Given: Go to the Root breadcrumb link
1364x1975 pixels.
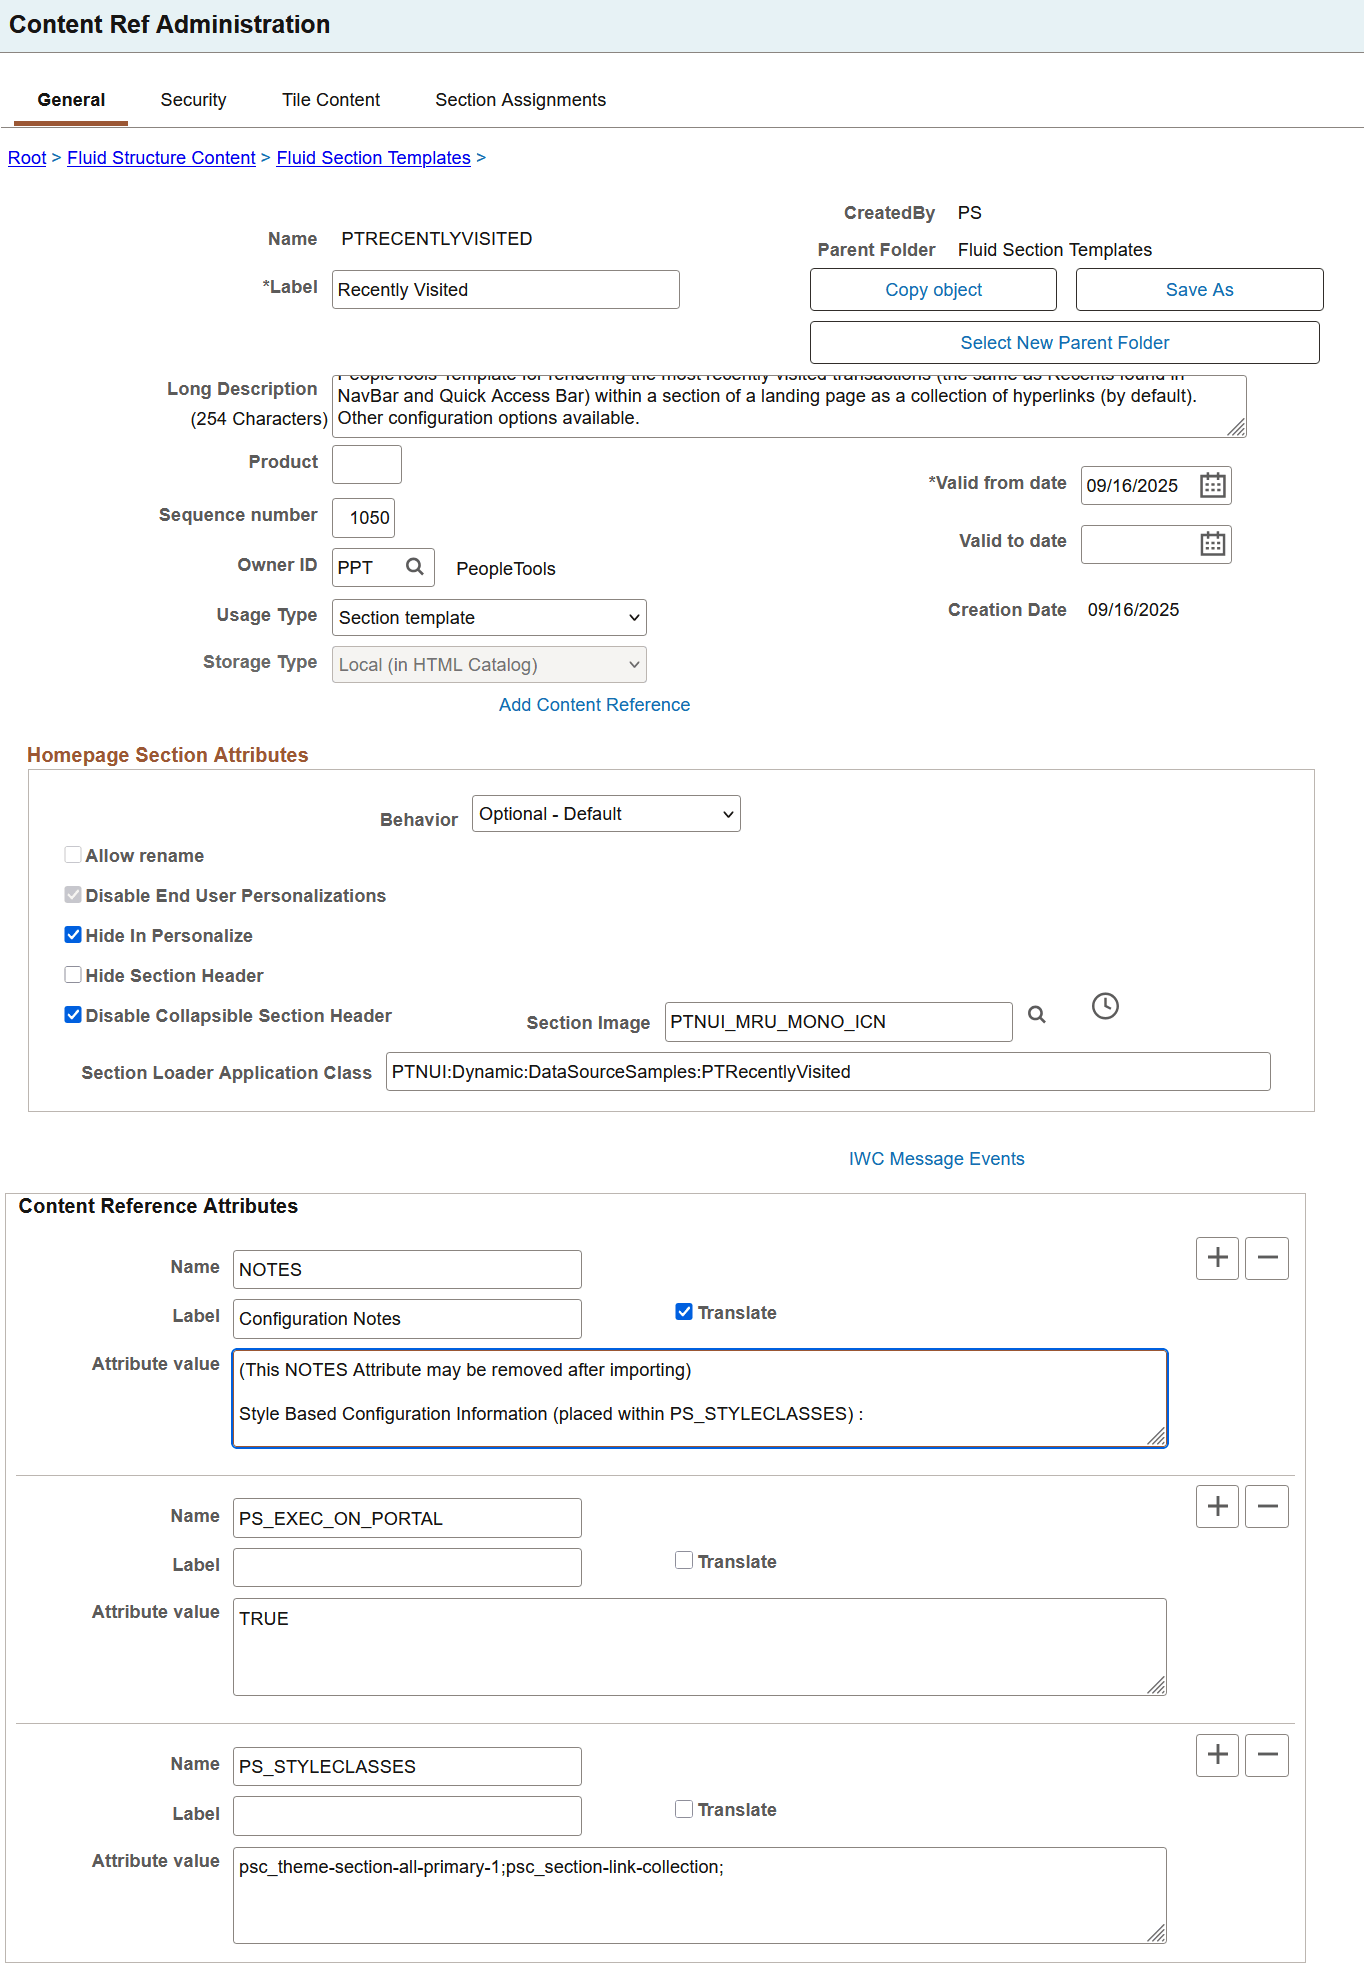Looking at the screenshot, I should point(27,158).
